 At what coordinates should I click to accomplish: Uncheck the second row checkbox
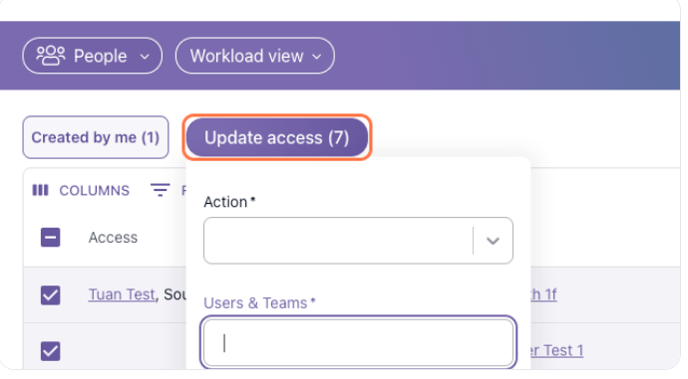tap(50, 351)
